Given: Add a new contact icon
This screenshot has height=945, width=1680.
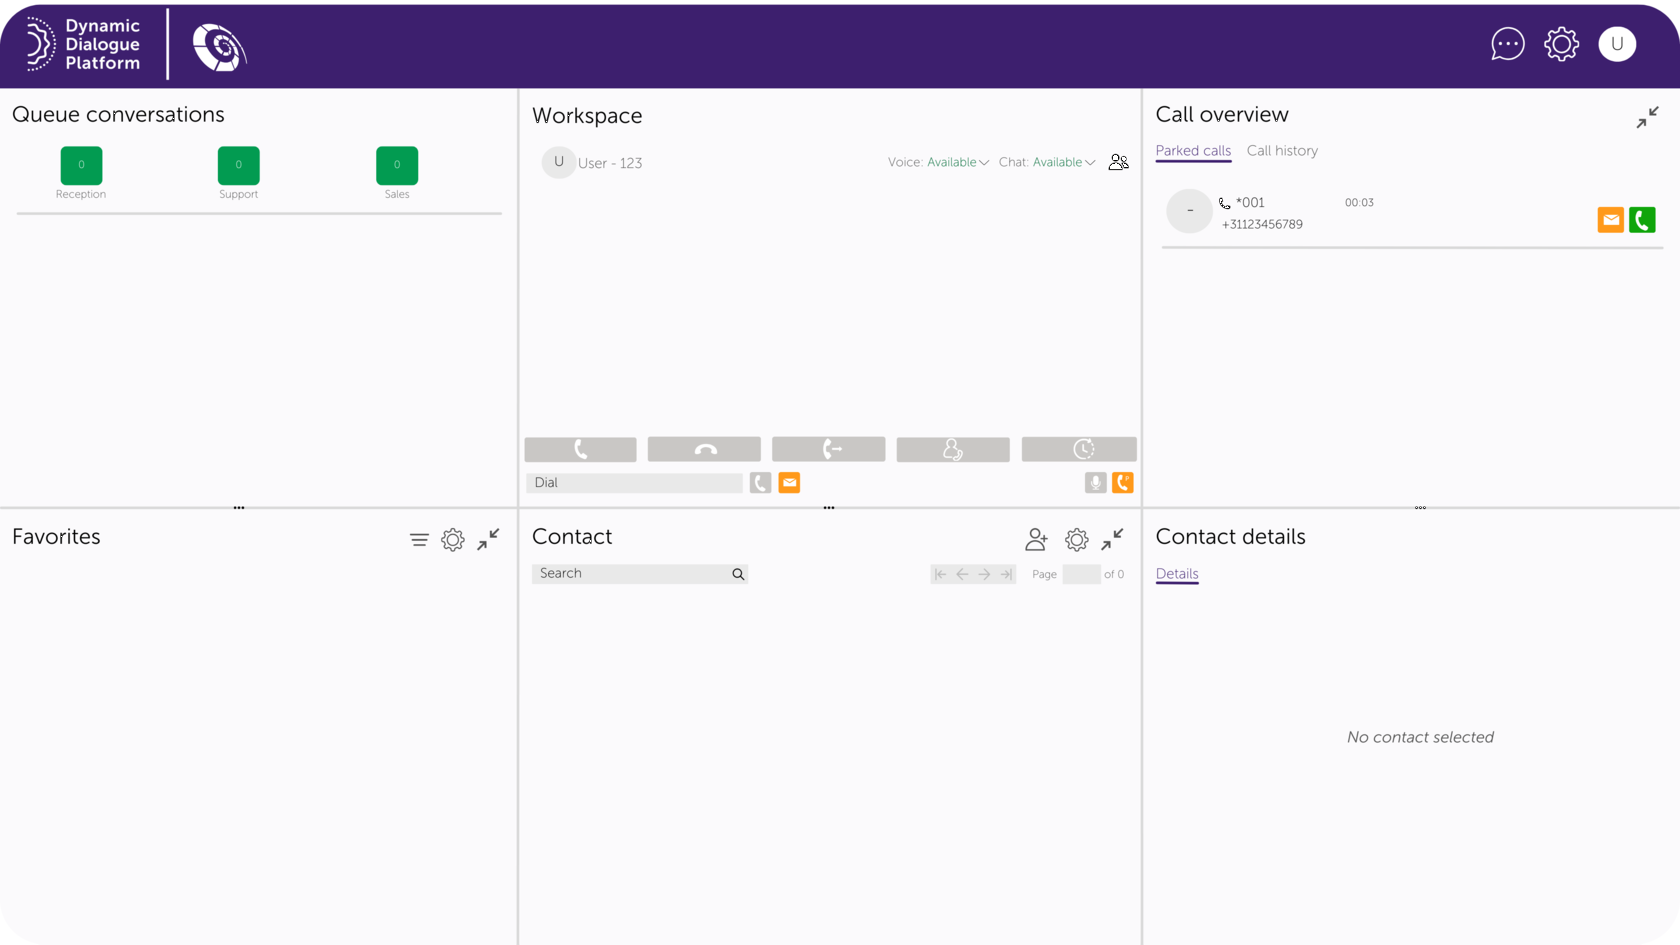Looking at the screenshot, I should [1036, 540].
